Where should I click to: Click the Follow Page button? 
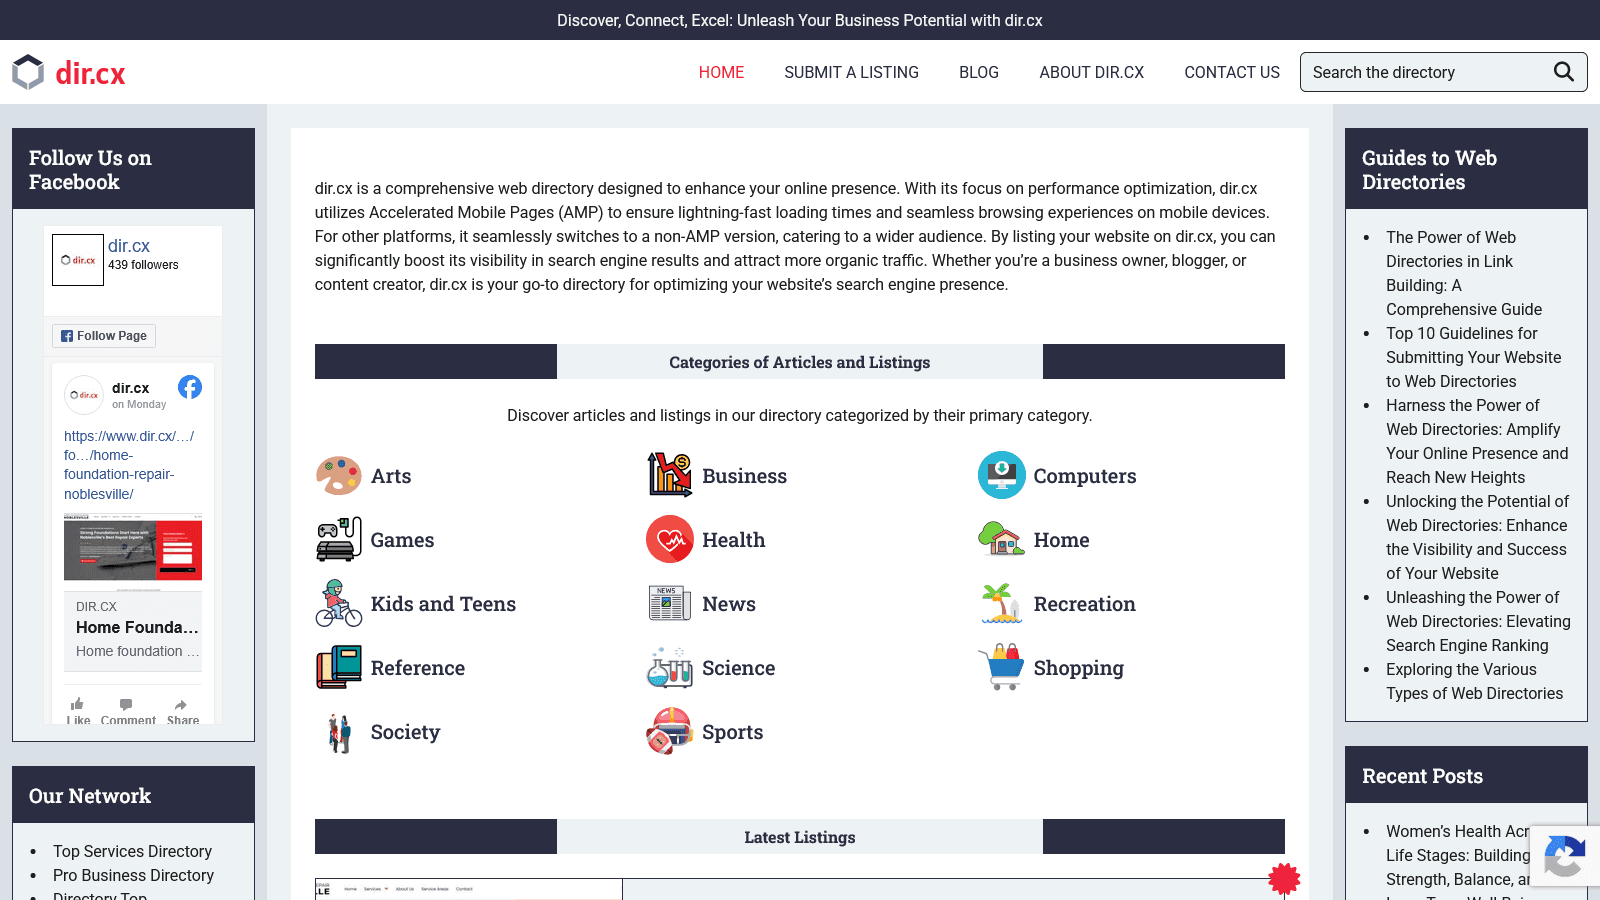click(x=104, y=336)
